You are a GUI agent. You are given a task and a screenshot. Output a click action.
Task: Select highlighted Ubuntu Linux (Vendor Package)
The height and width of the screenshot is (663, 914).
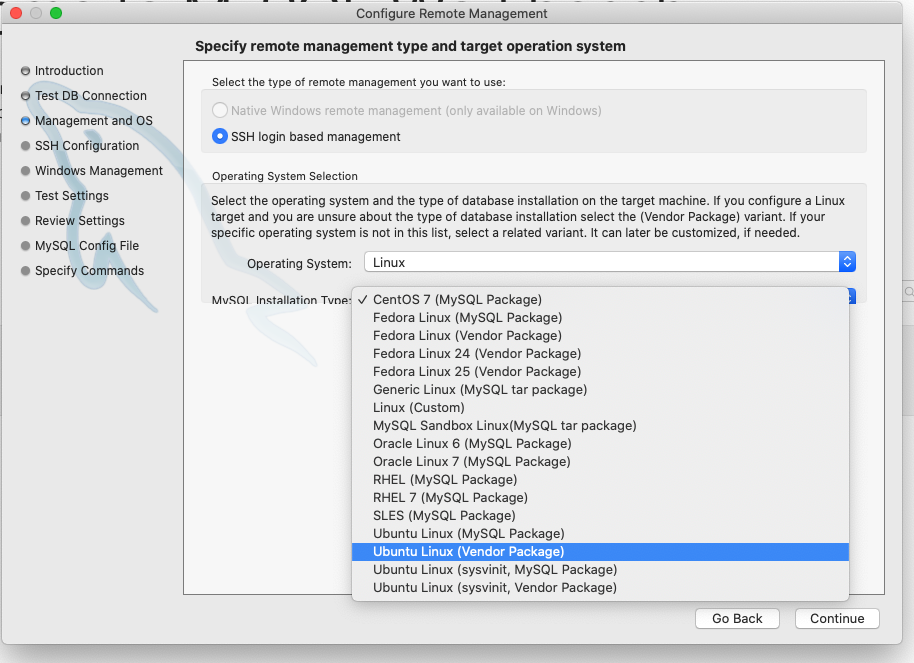tap(600, 552)
